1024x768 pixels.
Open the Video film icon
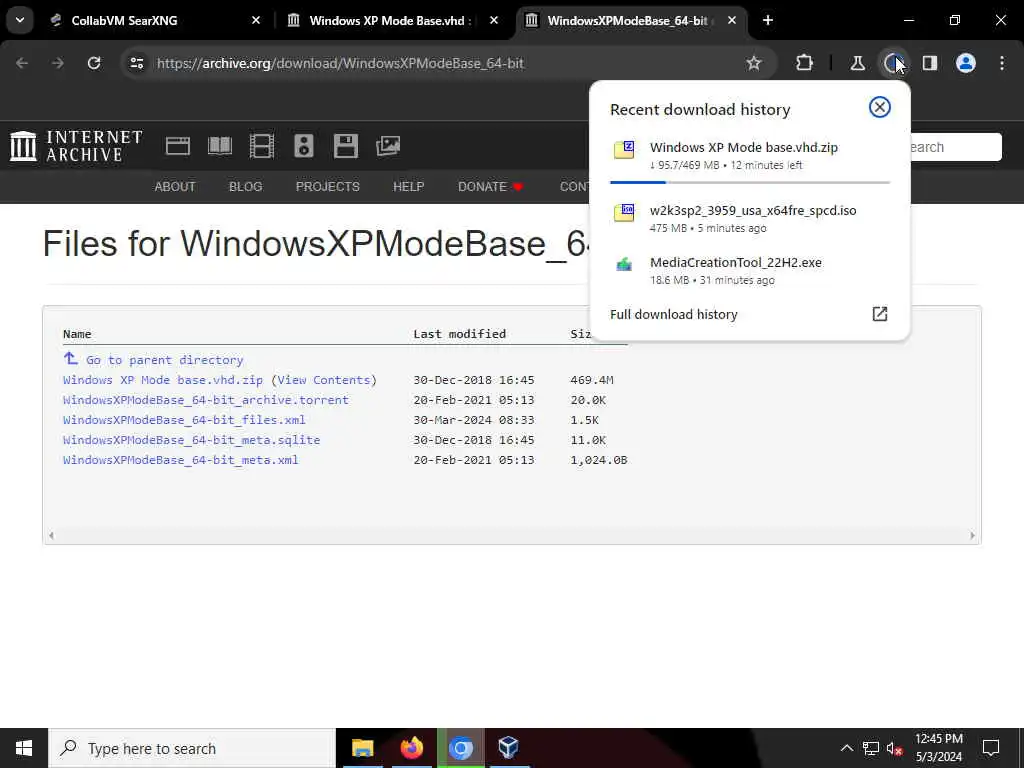[x=262, y=146]
